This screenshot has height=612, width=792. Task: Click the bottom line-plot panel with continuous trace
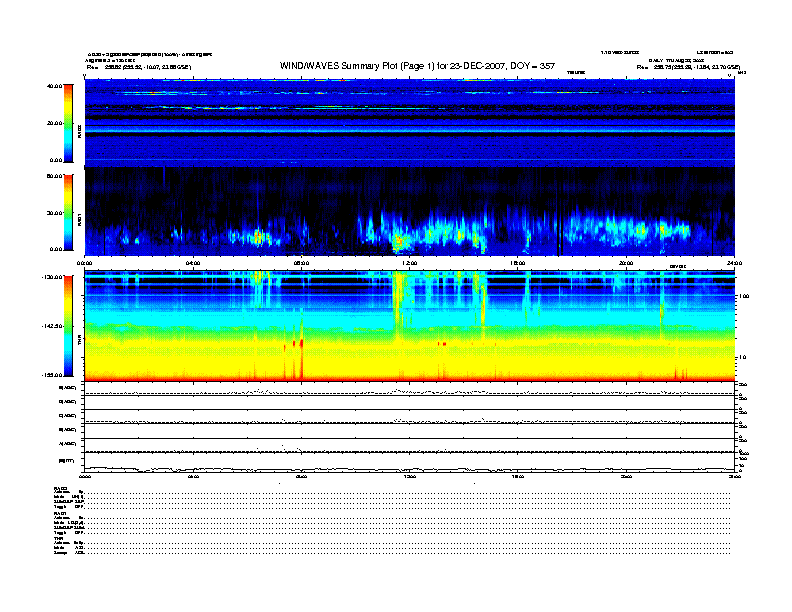[410, 462]
